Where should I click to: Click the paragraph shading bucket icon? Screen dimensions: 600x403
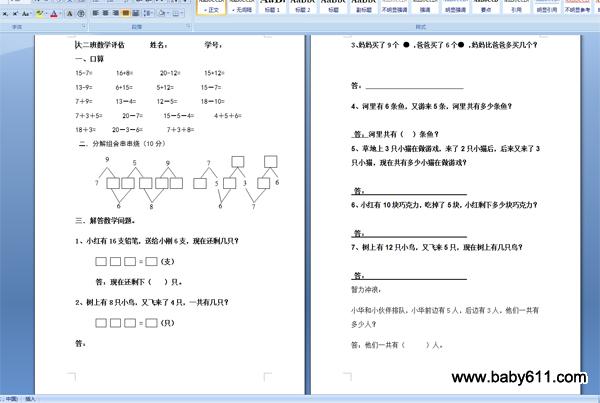(161, 13)
